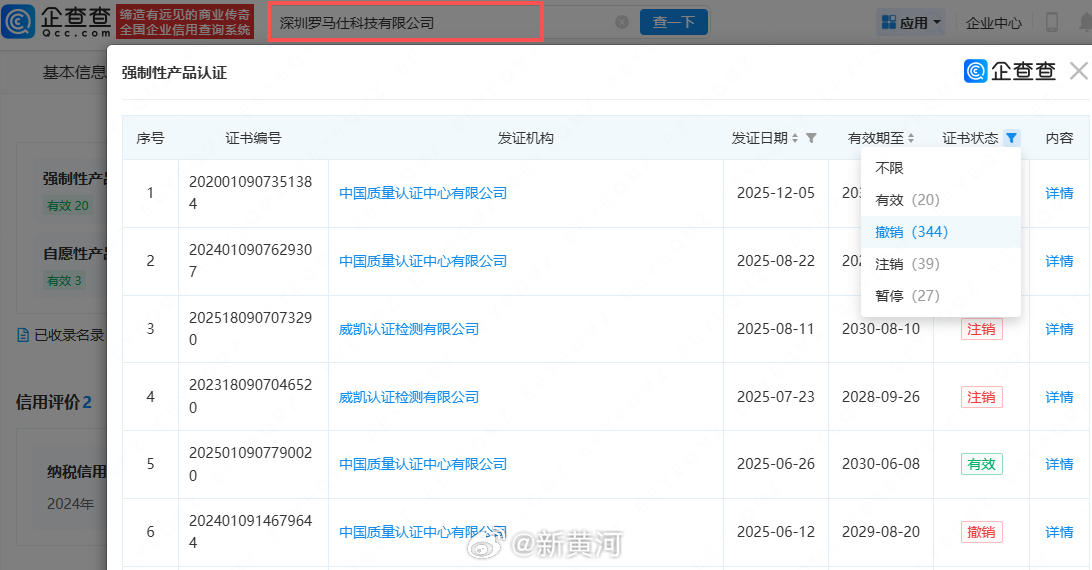Image resolution: width=1092 pixels, height=570 pixels.
Task: Click certificate number 2024010914679644
Action: click(251, 532)
